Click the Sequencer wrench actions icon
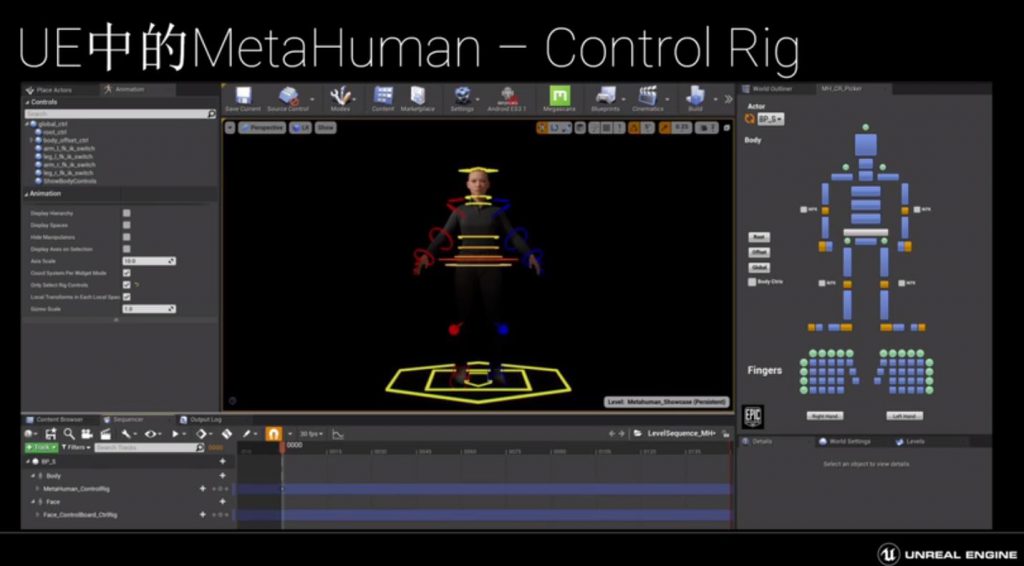The width and height of the screenshot is (1024, 566). pos(126,433)
